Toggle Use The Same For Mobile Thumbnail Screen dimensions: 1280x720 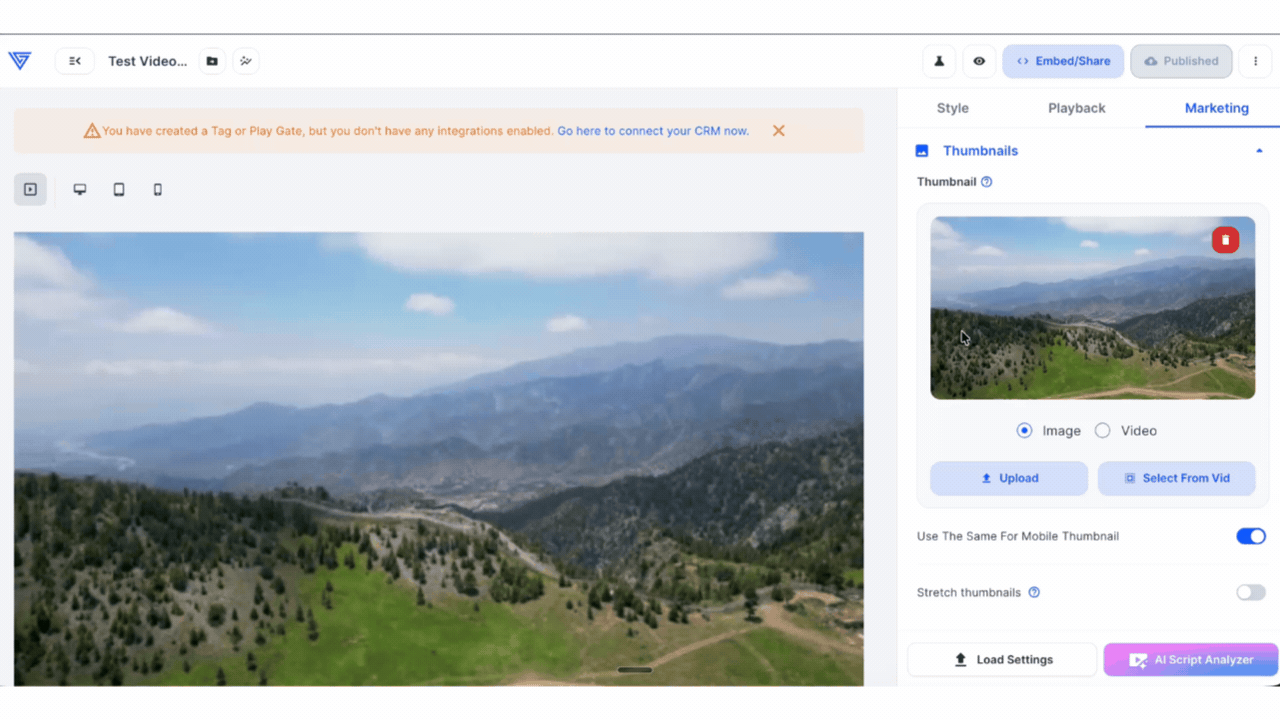tap(1251, 536)
